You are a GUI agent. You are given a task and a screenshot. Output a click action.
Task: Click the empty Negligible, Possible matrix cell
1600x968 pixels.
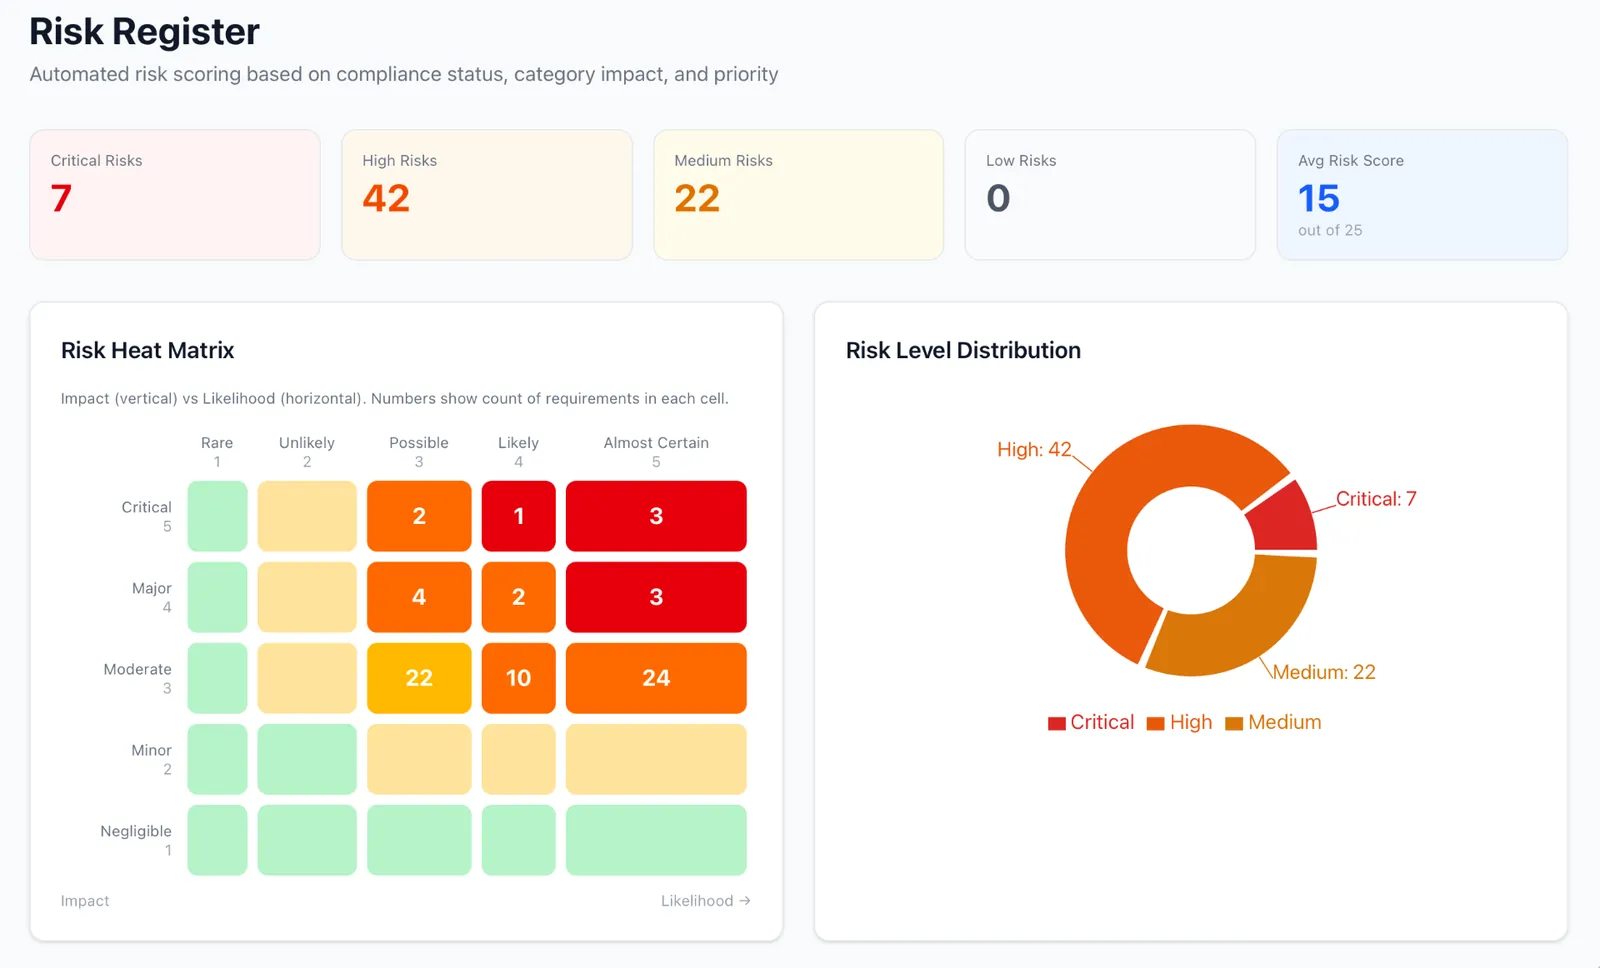click(x=419, y=840)
